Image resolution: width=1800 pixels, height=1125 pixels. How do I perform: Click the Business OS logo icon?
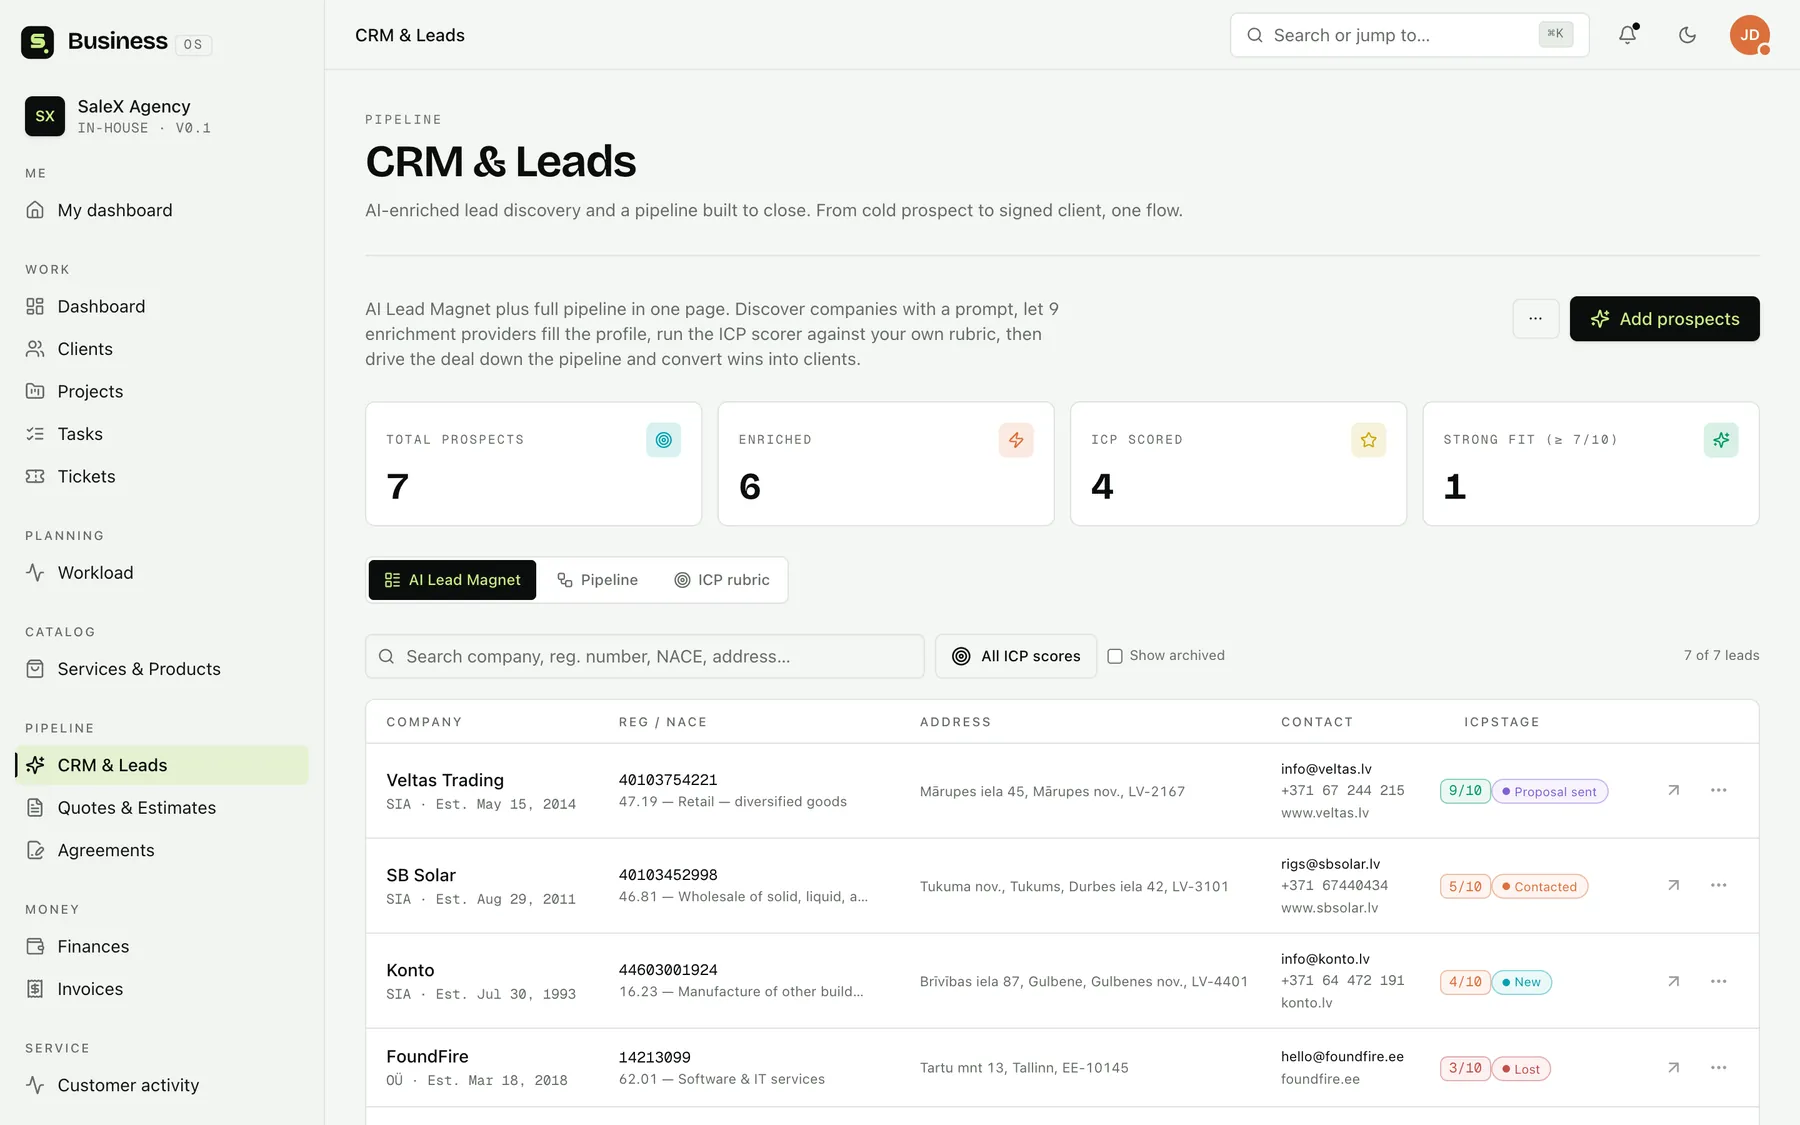38,42
